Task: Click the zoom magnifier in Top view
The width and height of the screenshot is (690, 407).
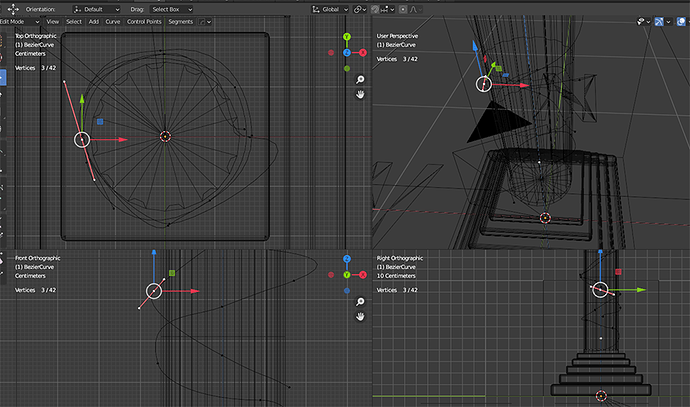Action: pyautogui.click(x=360, y=80)
